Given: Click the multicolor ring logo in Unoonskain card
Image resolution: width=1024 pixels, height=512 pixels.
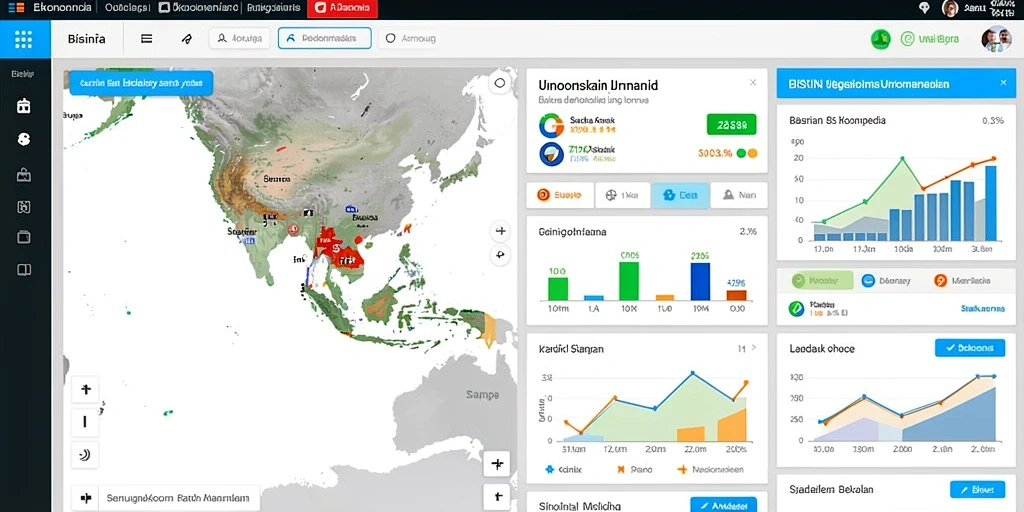Looking at the screenshot, I should [x=551, y=125].
